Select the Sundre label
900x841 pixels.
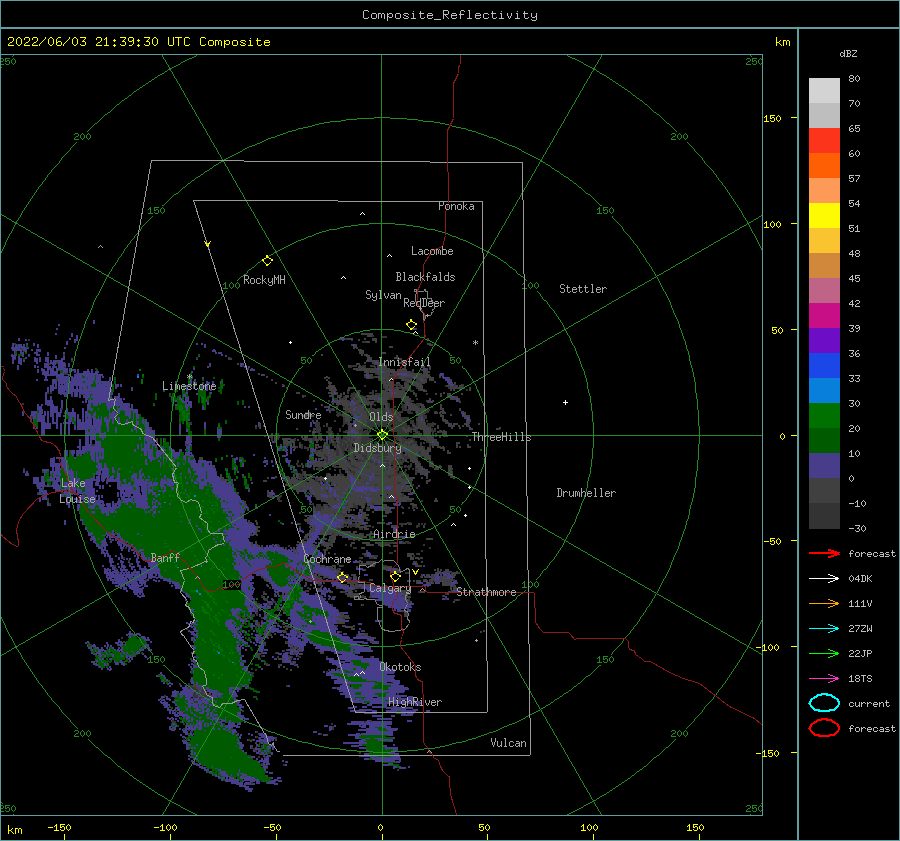tap(303, 414)
